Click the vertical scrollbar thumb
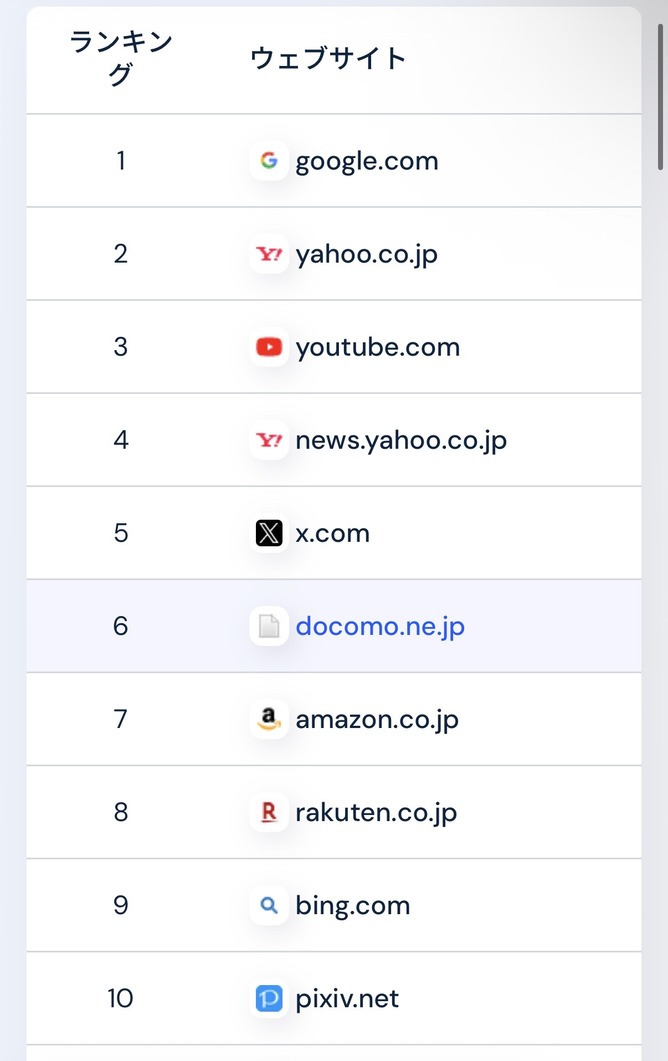This screenshot has width=668, height=1061. pos(661,97)
